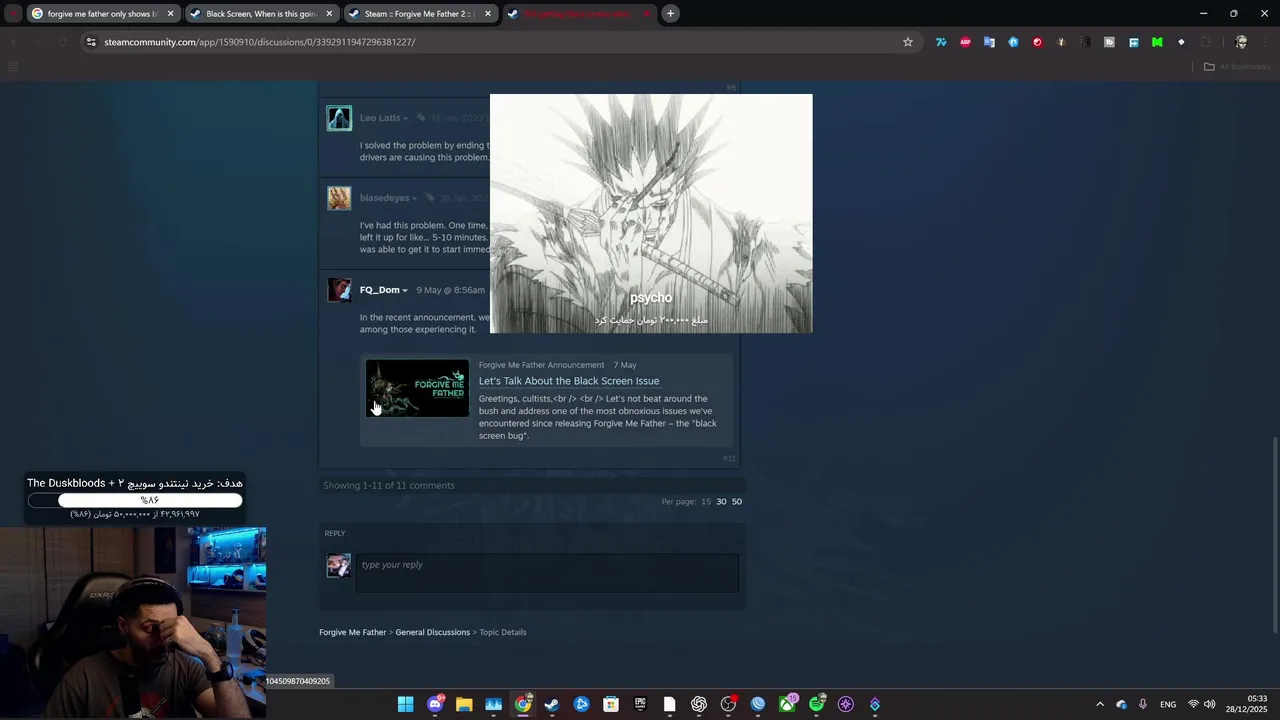The image size is (1280, 720).
Task: Click the steamcommunity.com address bar
Action: [500, 42]
